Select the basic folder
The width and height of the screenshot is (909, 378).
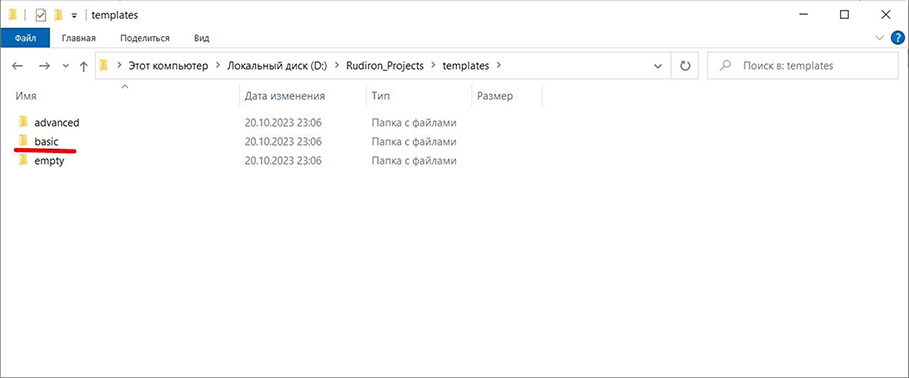(46, 141)
